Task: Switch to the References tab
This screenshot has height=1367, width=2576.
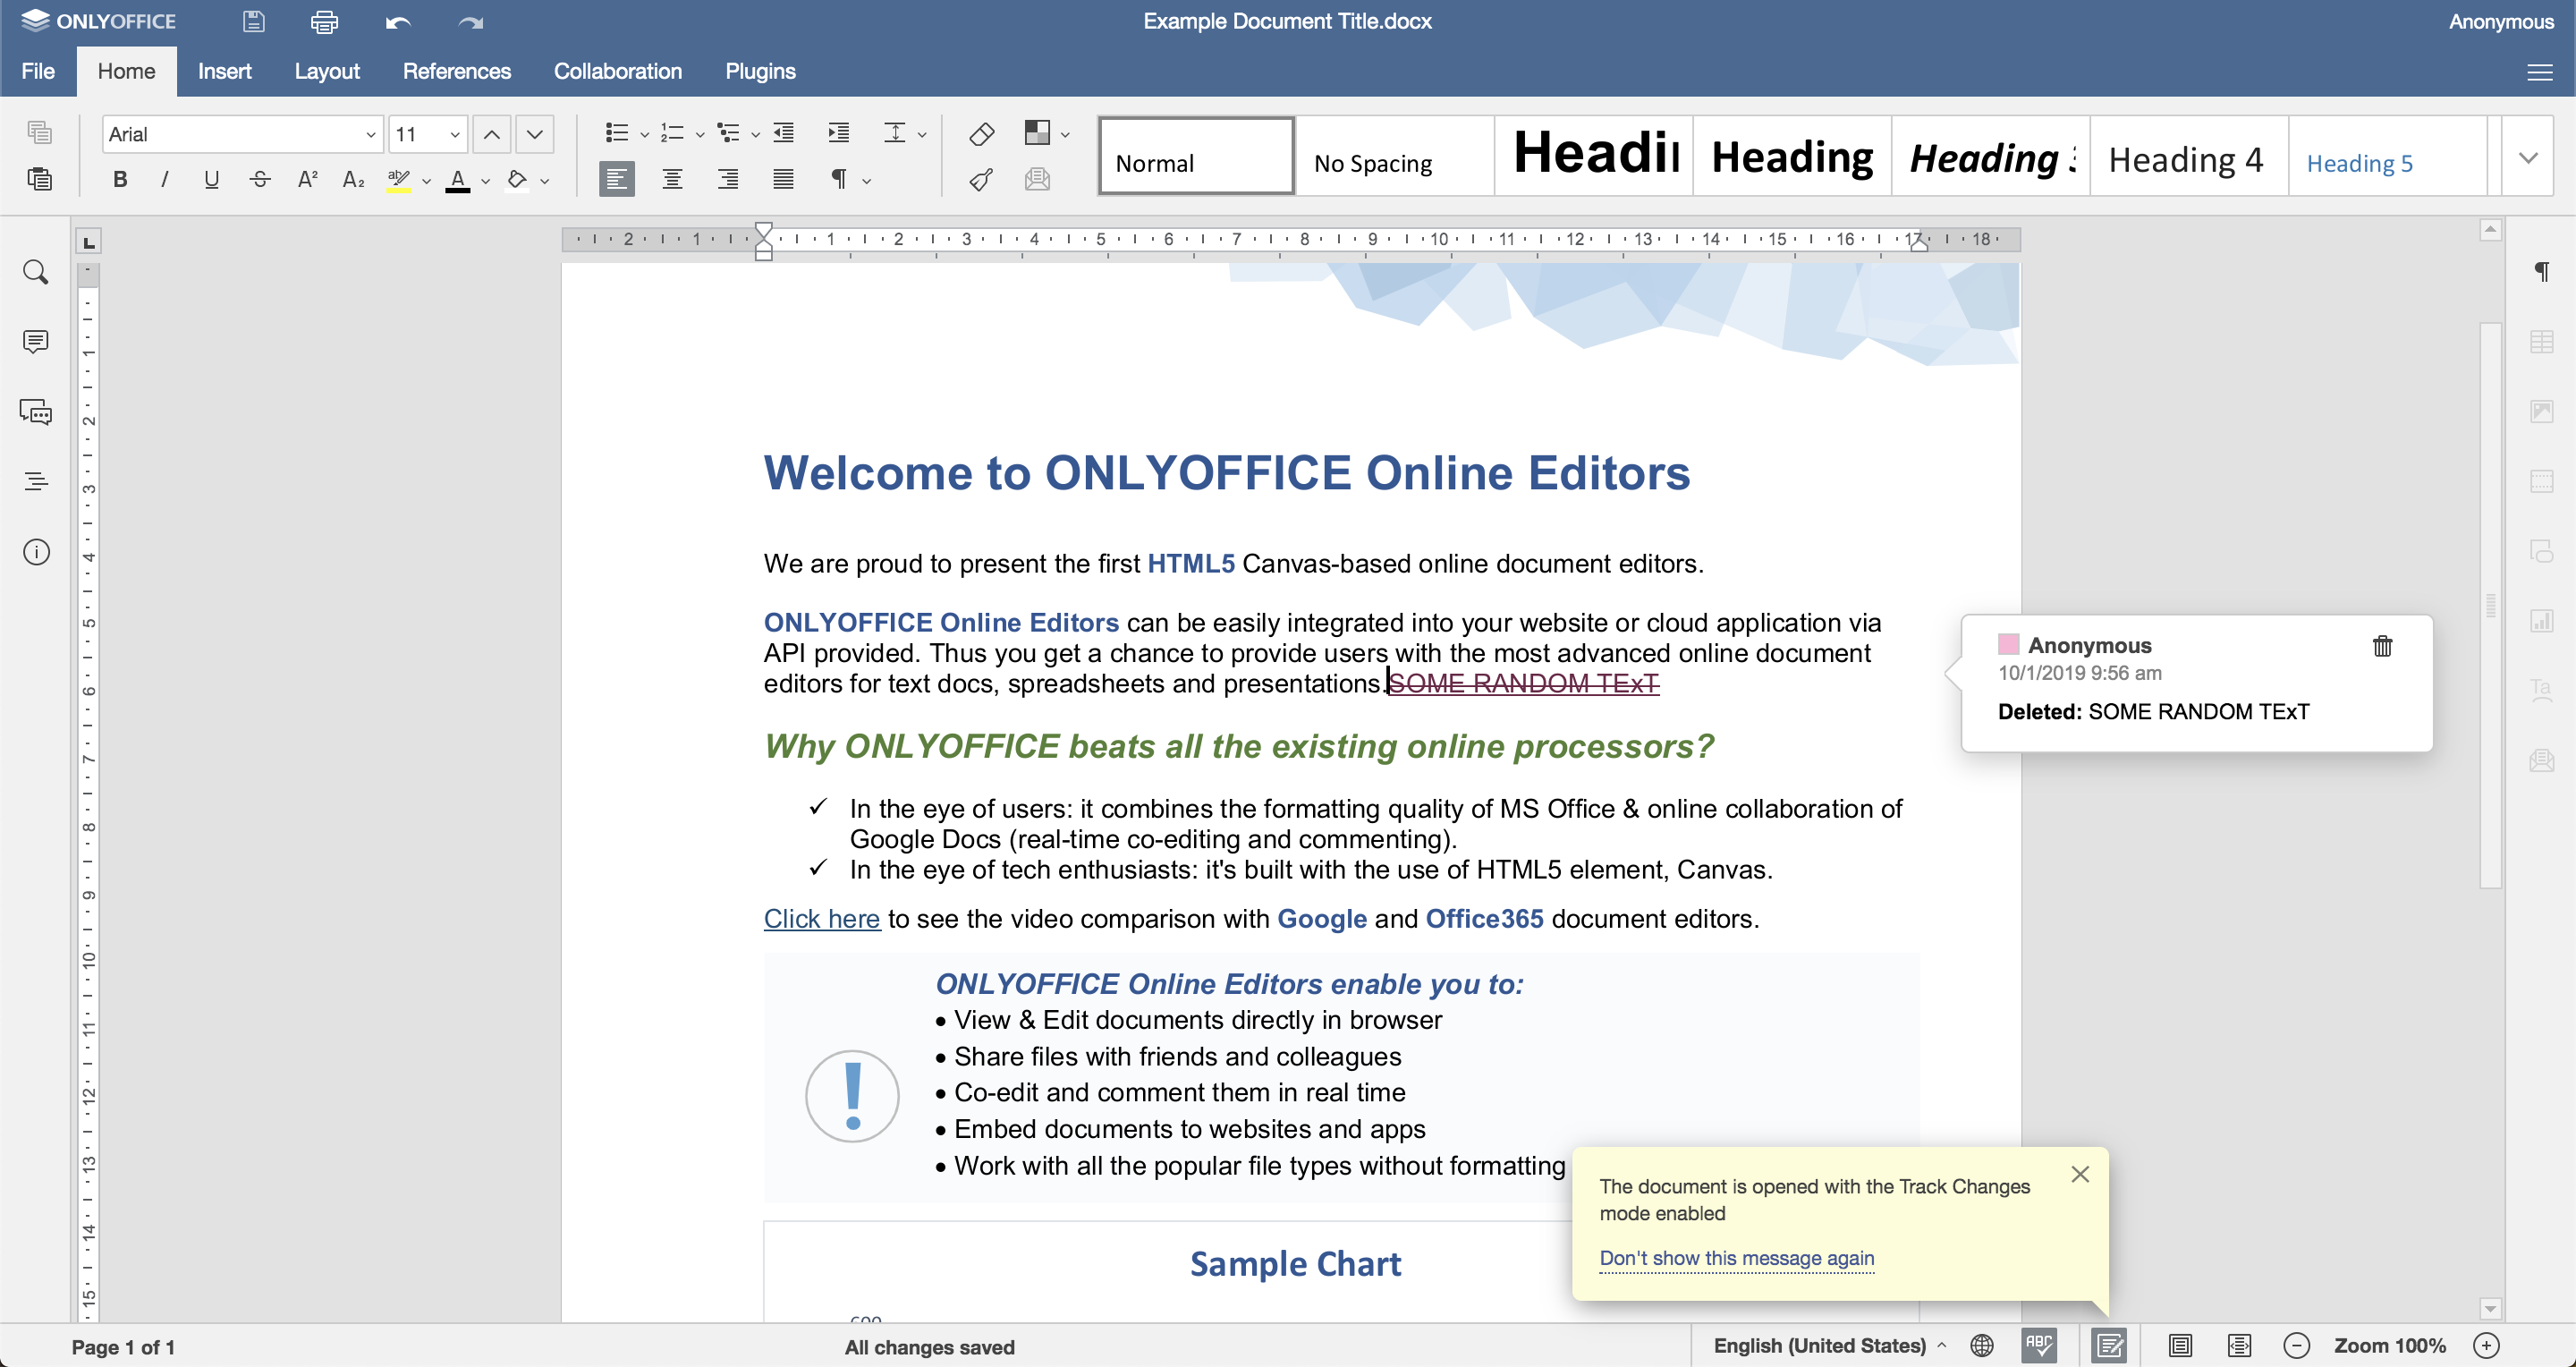Action: [x=457, y=71]
